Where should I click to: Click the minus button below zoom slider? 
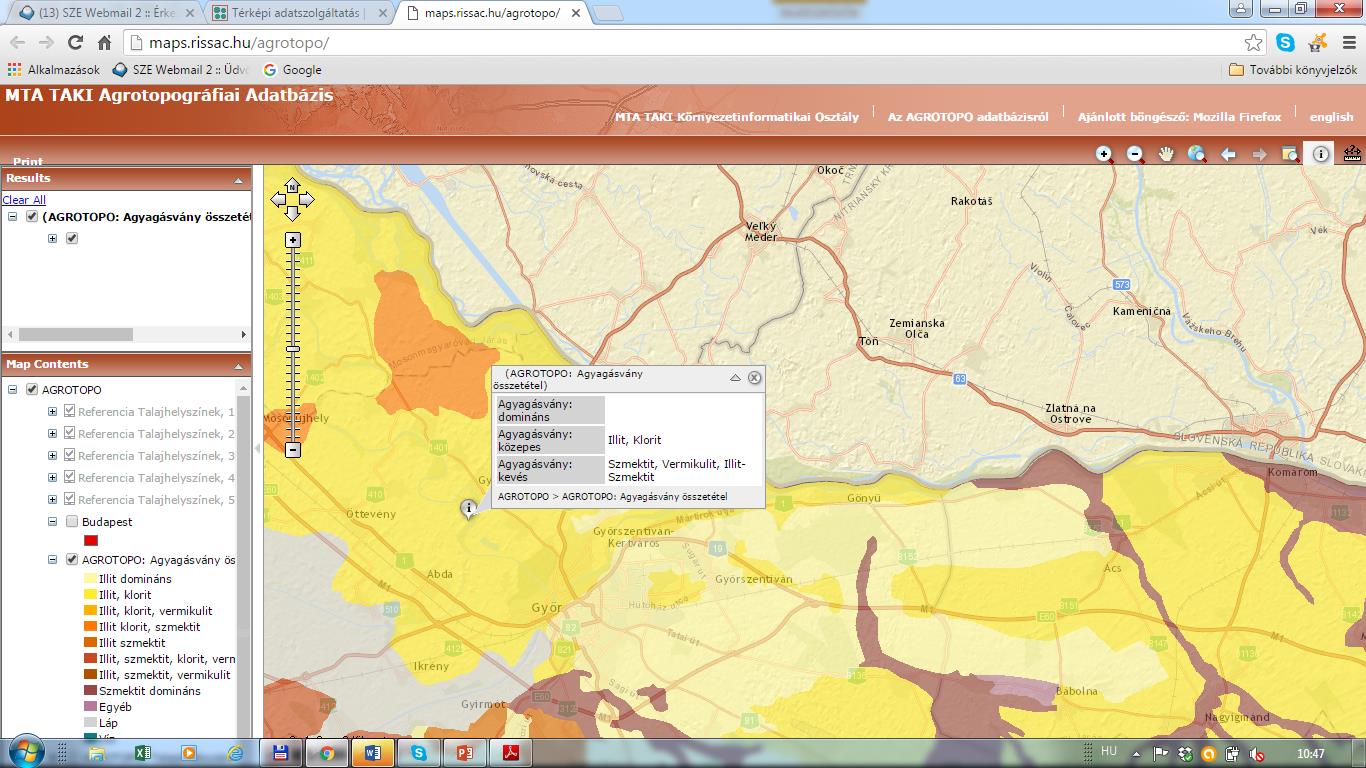click(293, 450)
